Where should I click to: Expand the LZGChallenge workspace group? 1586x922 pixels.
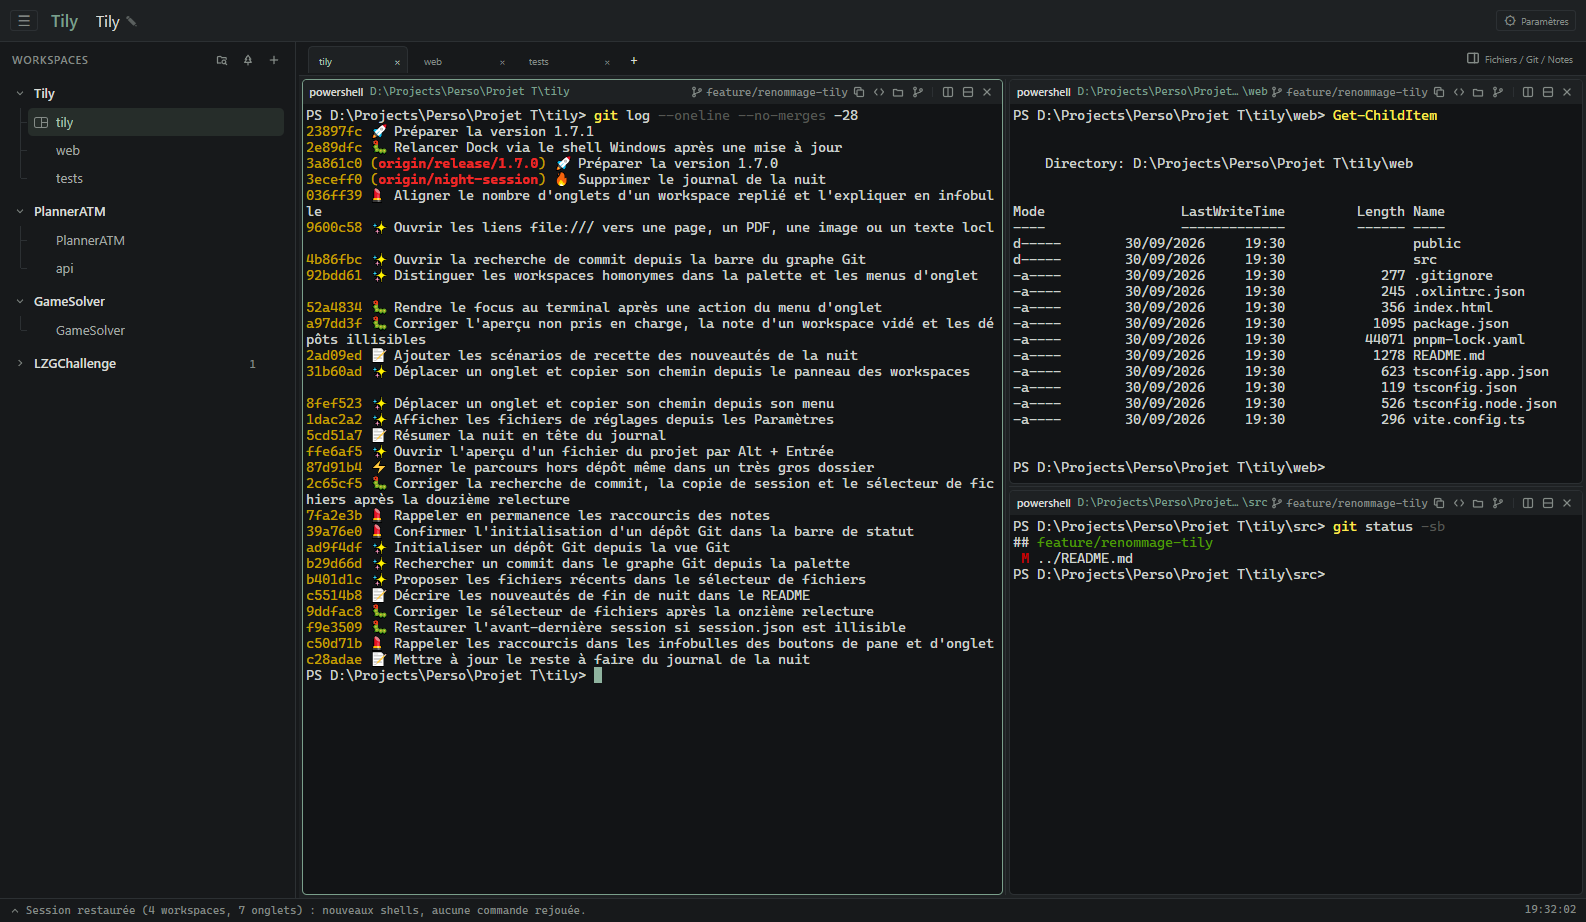(20, 363)
